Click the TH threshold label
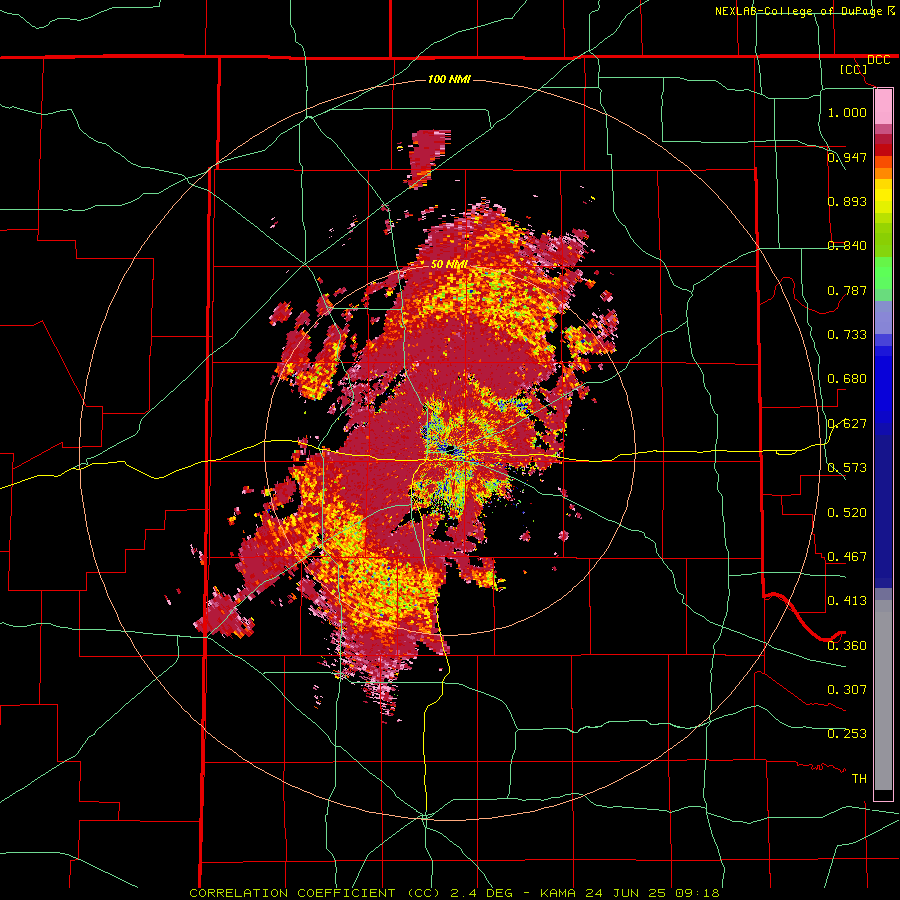The image size is (900, 900). (859, 778)
